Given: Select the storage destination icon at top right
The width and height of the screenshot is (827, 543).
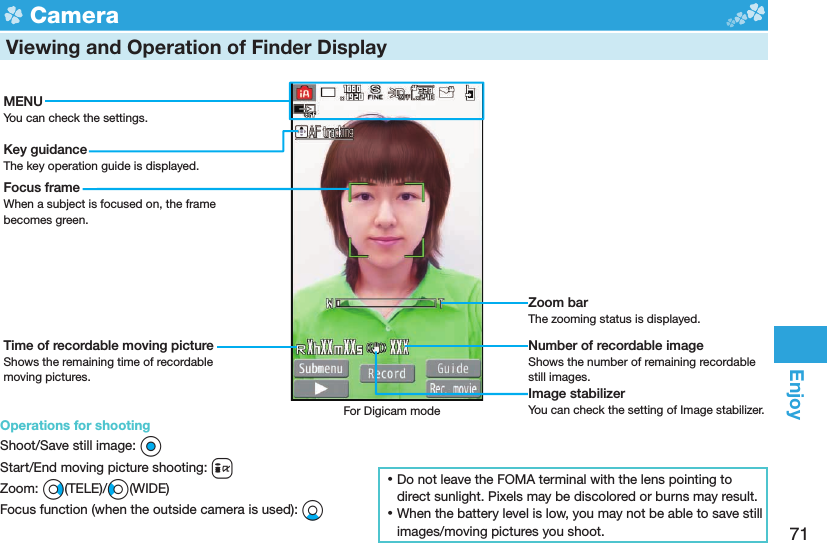Looking at the screenshot, I should (x=470, y=93).
